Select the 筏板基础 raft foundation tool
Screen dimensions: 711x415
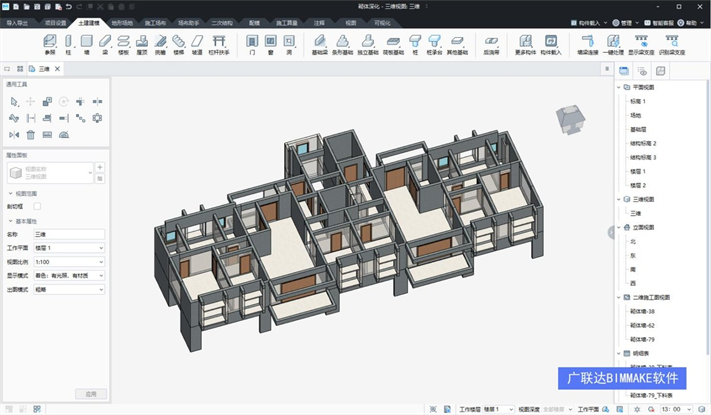pyautogui.click(x=393, y=45)
